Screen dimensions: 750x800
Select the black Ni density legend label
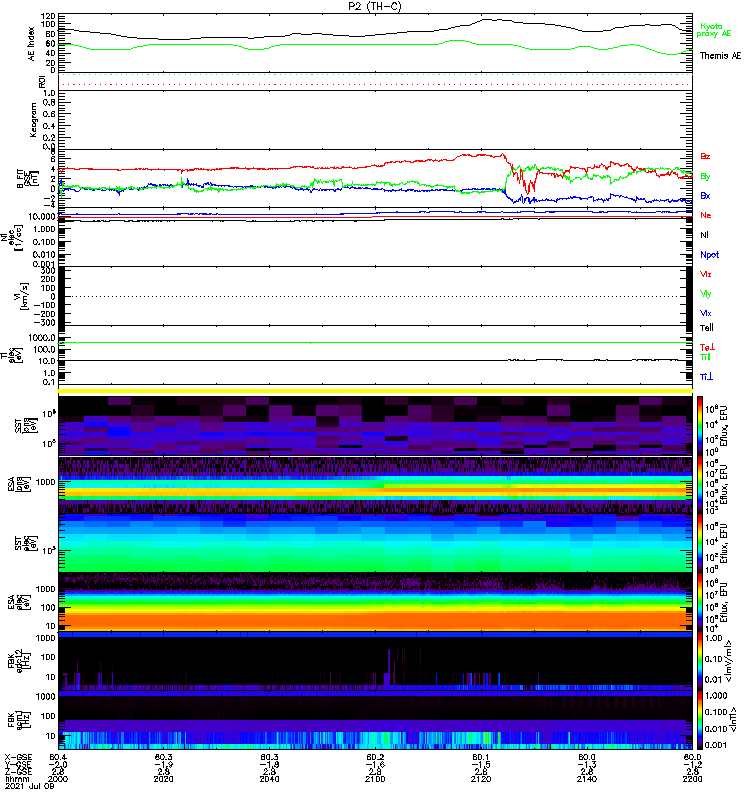pos(704,235)
